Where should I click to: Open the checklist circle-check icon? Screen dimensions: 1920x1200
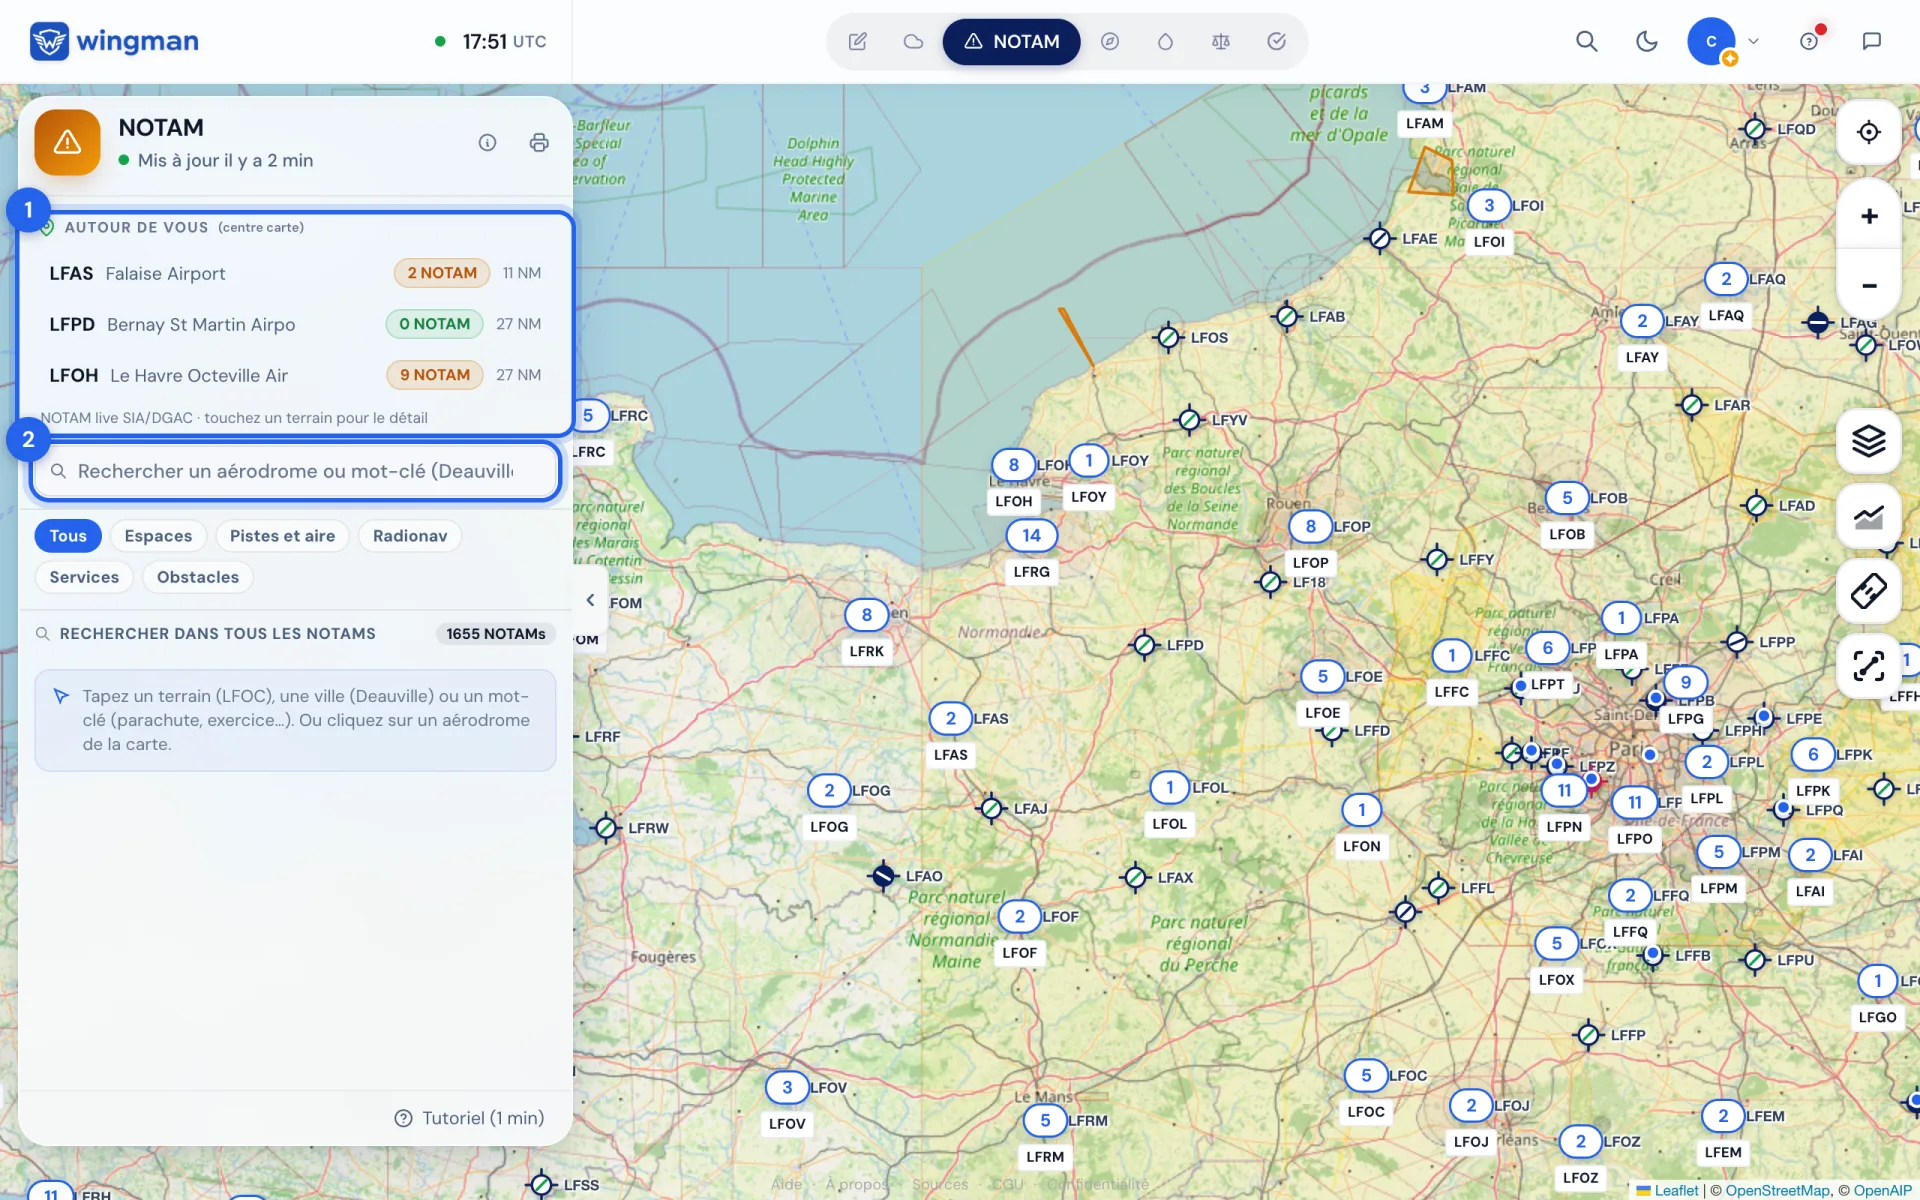tap(1276, 41)
